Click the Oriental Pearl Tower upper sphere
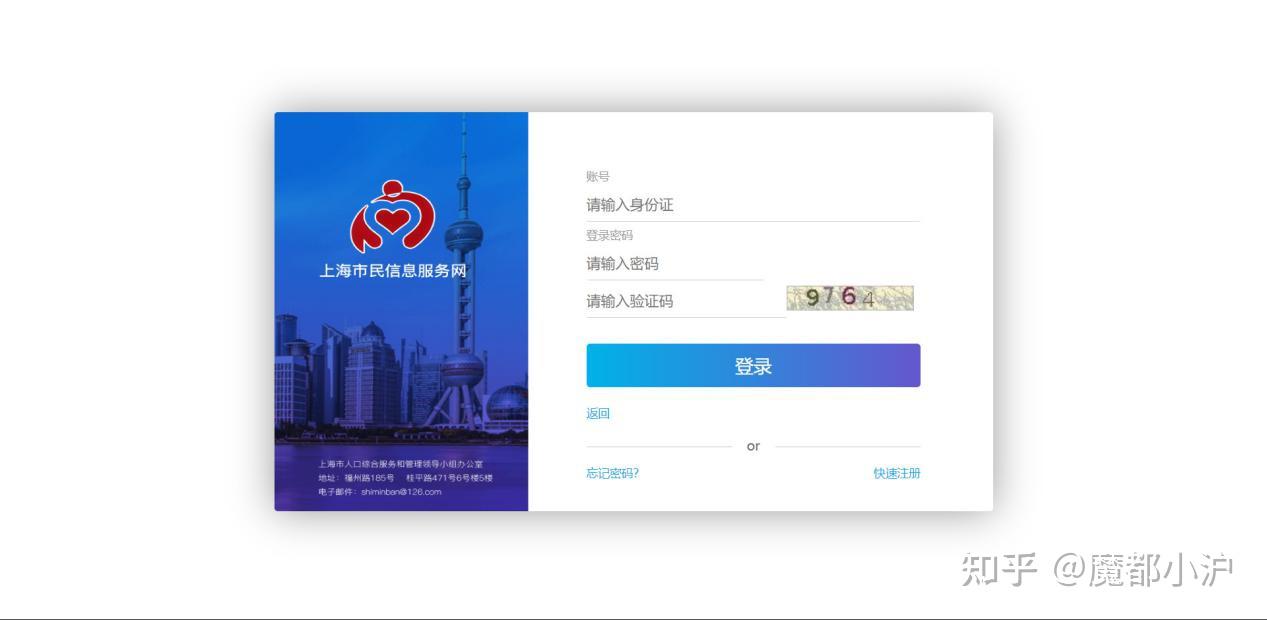The width and height of the screenshot is (1267, 620). pyautogui.click(x=463, y=237)
